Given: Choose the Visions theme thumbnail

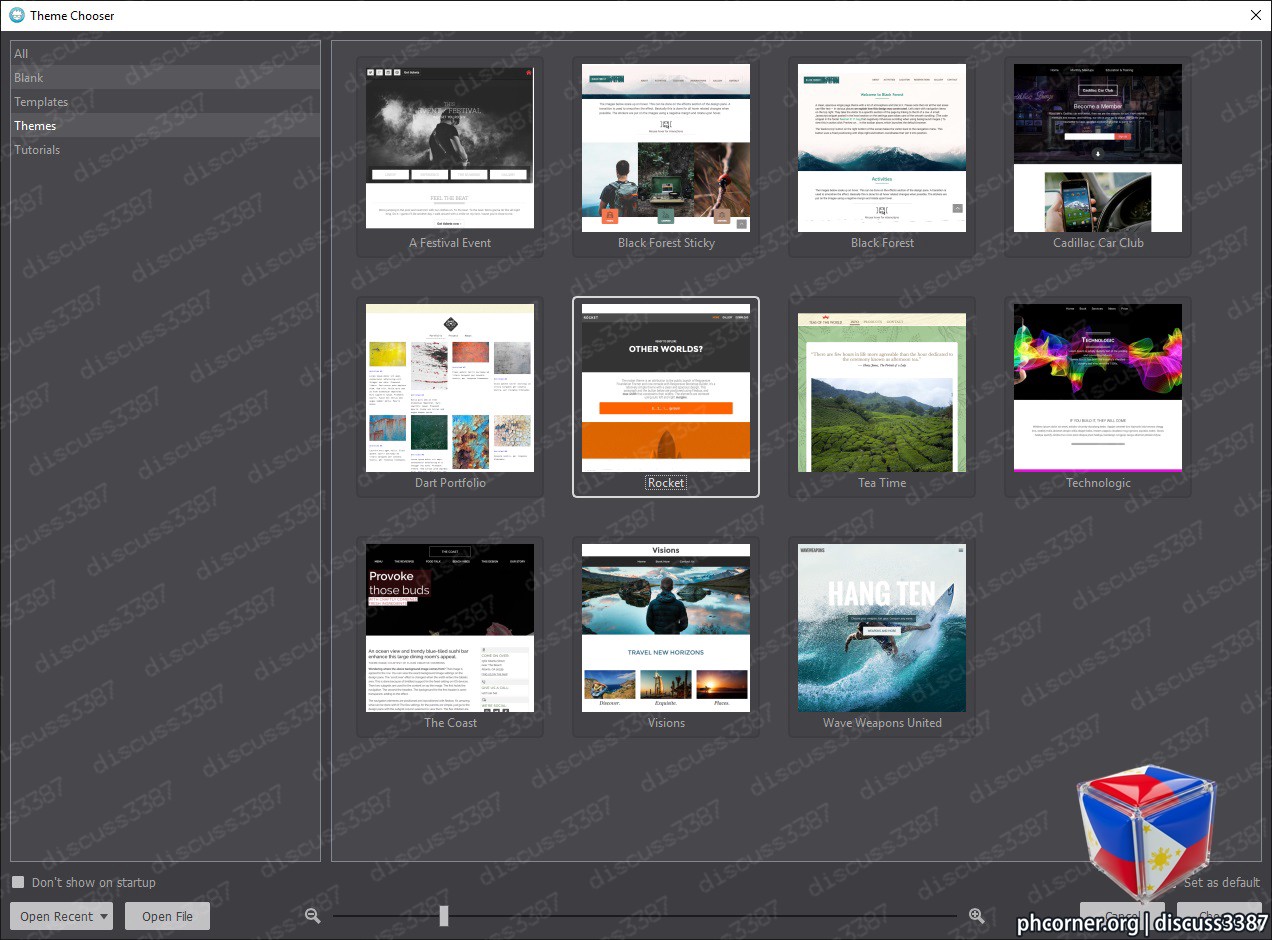Looking at the screenshot, I should tap(666, 628).
